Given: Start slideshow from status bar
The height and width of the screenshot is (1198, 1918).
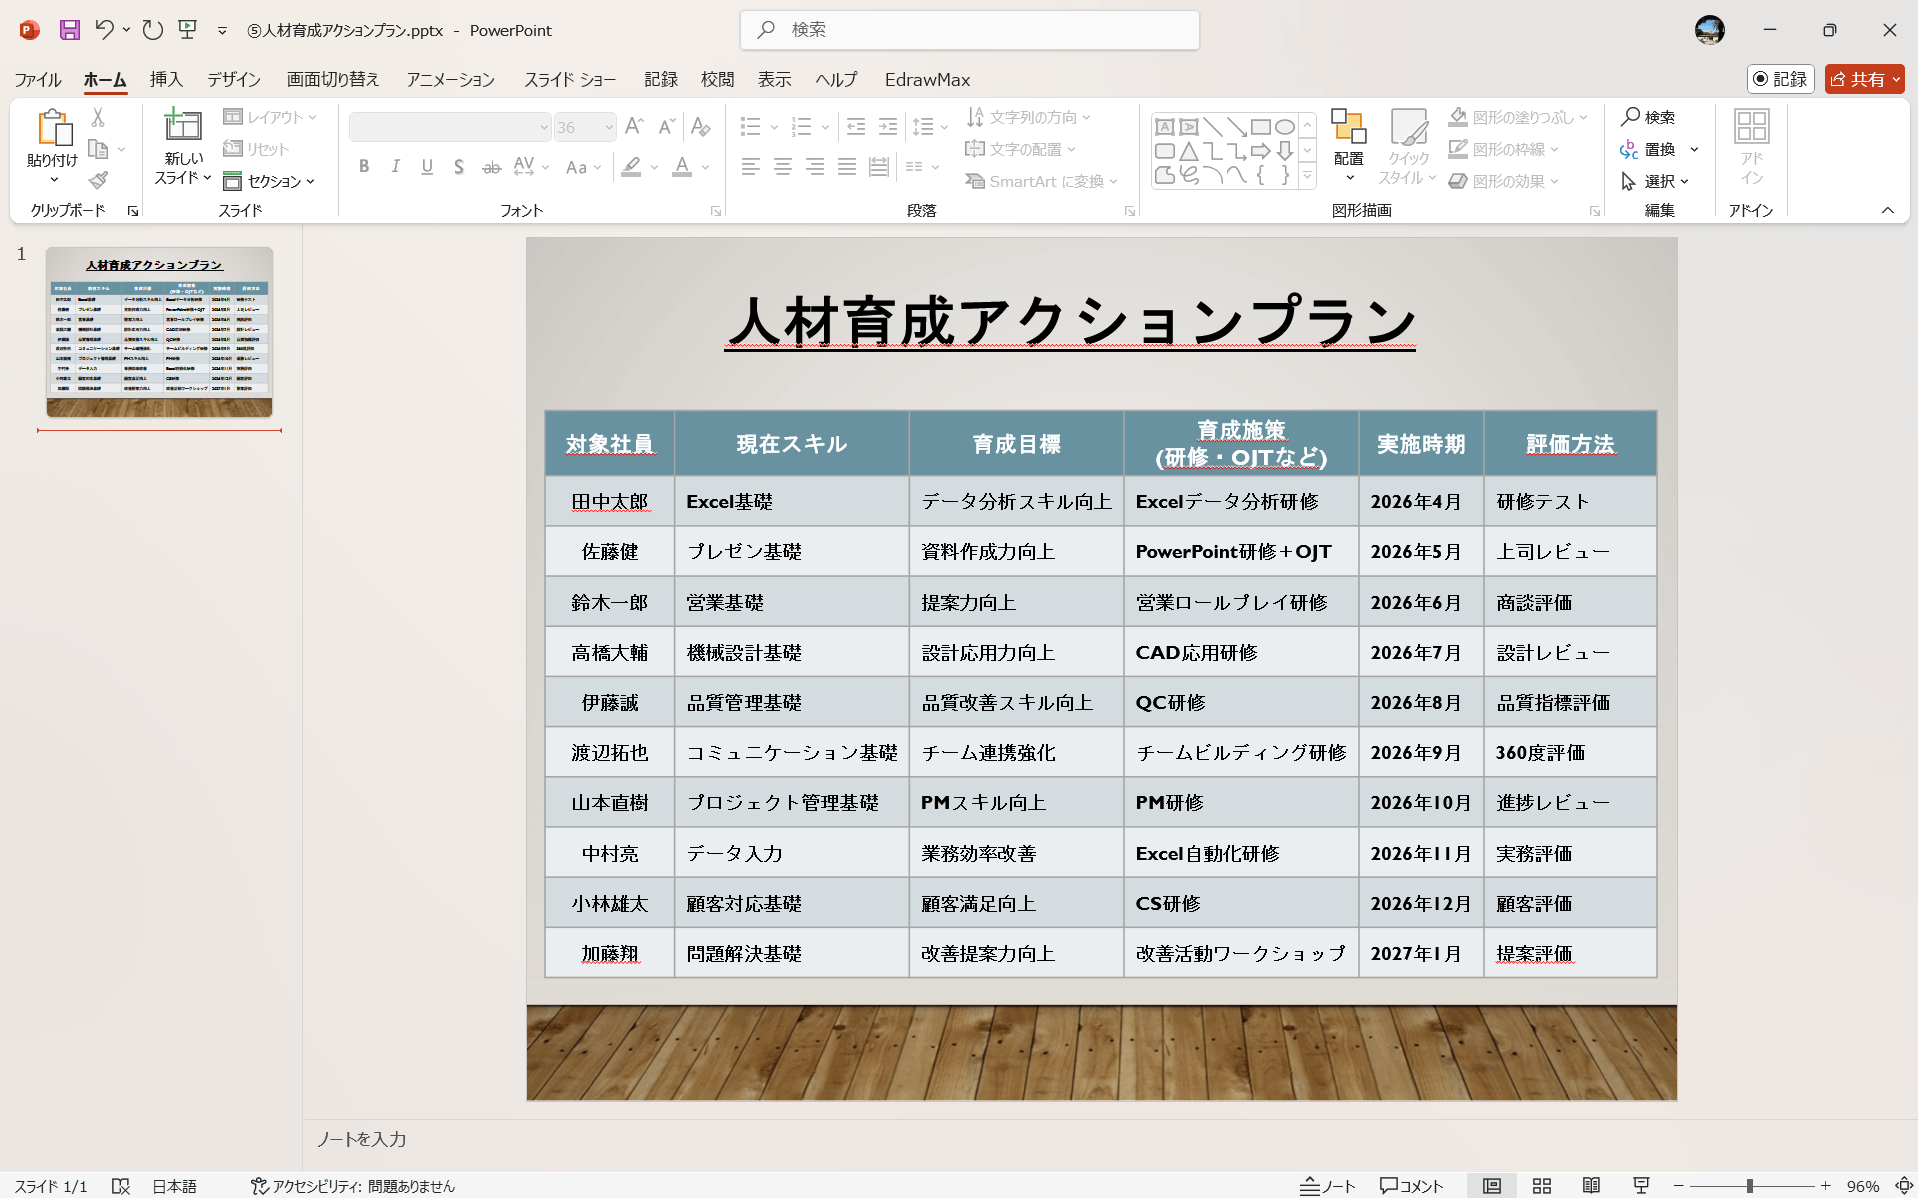Looking at the screenshot, I should coord(1641,1186).
